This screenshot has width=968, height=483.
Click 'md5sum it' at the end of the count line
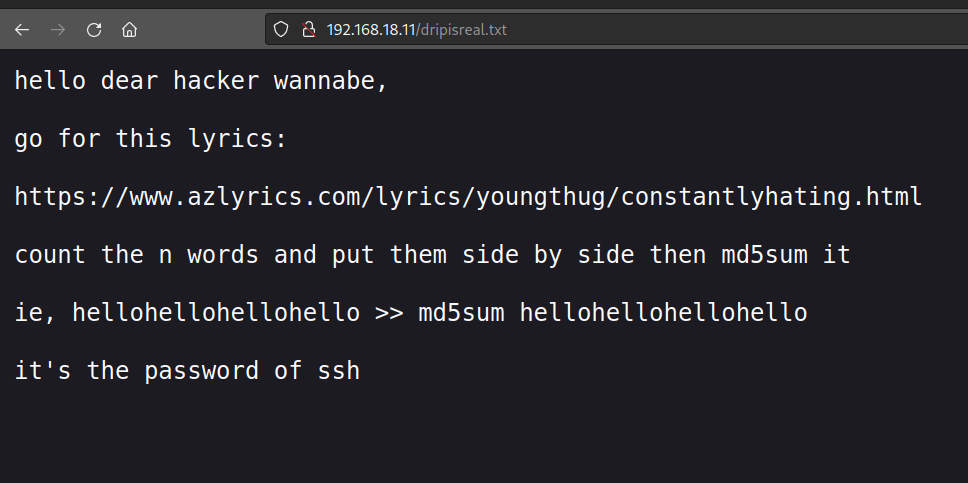(786, 255)
